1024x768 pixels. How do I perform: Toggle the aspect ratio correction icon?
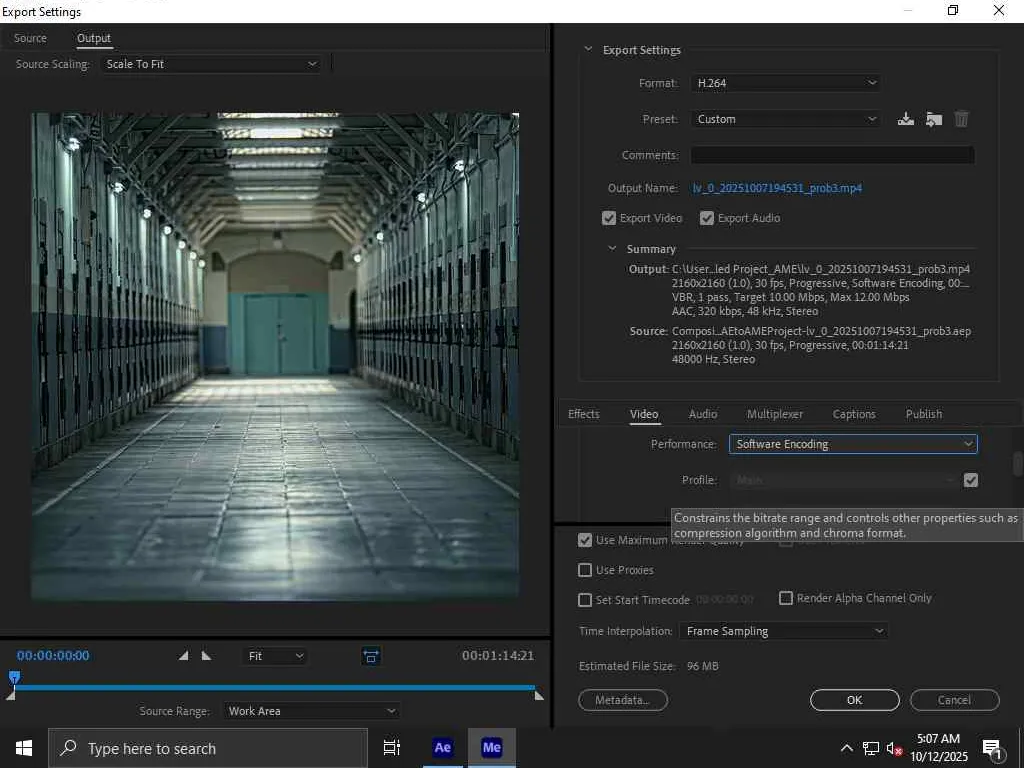371,656
